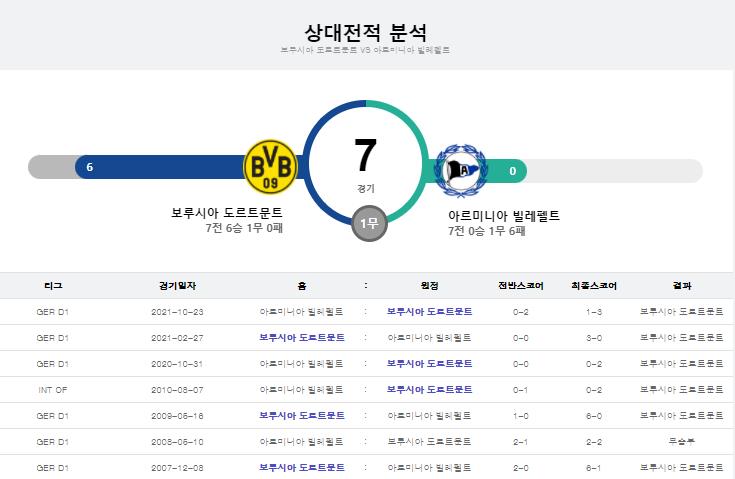Click the 홈 column header

pos(302,285)
